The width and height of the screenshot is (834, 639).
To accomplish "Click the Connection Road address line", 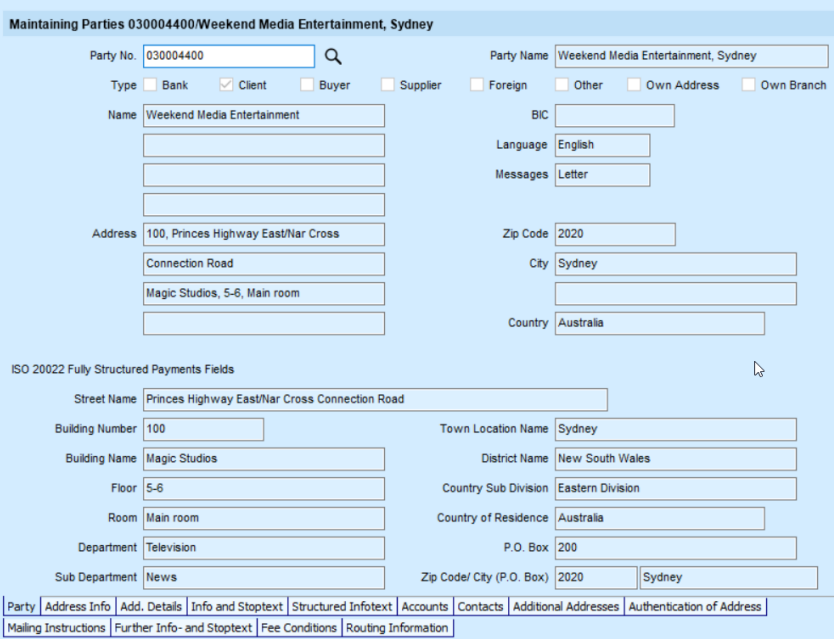I will (x=264, y=264).
